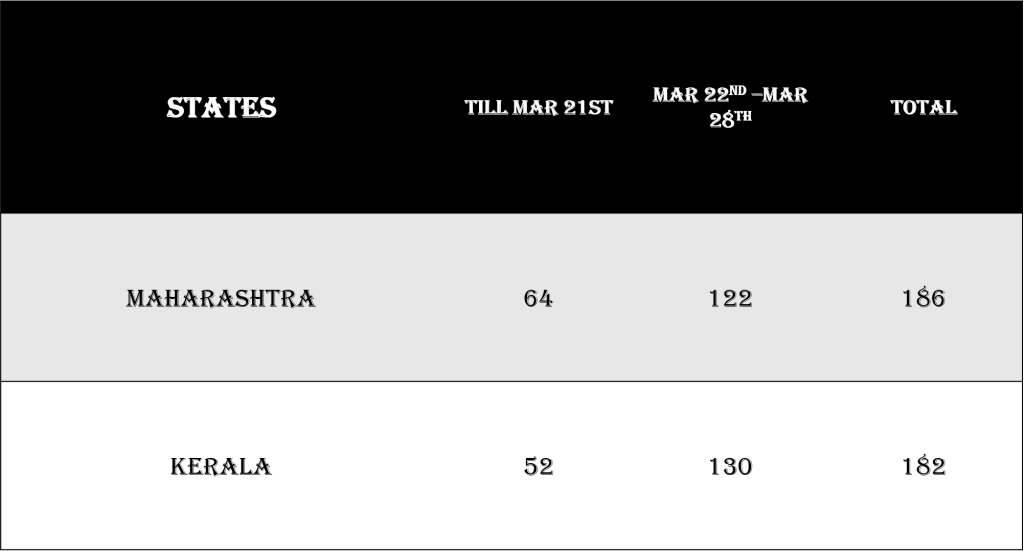
Task: Click the value 130 in Kerala row
Action: 730,467
